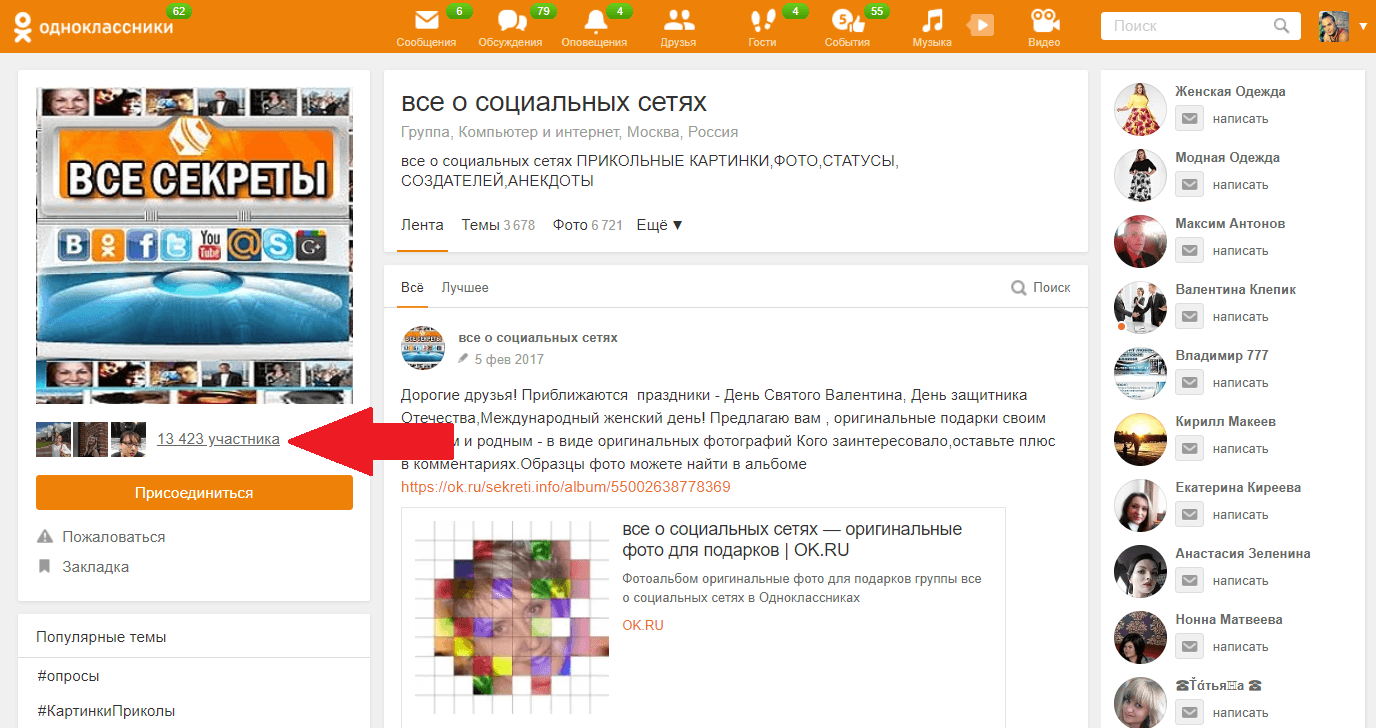This screenshot has width=1376, height=728.
Task: Message icon for Нонна Матвеева
Action: (x=1189, y=647)
